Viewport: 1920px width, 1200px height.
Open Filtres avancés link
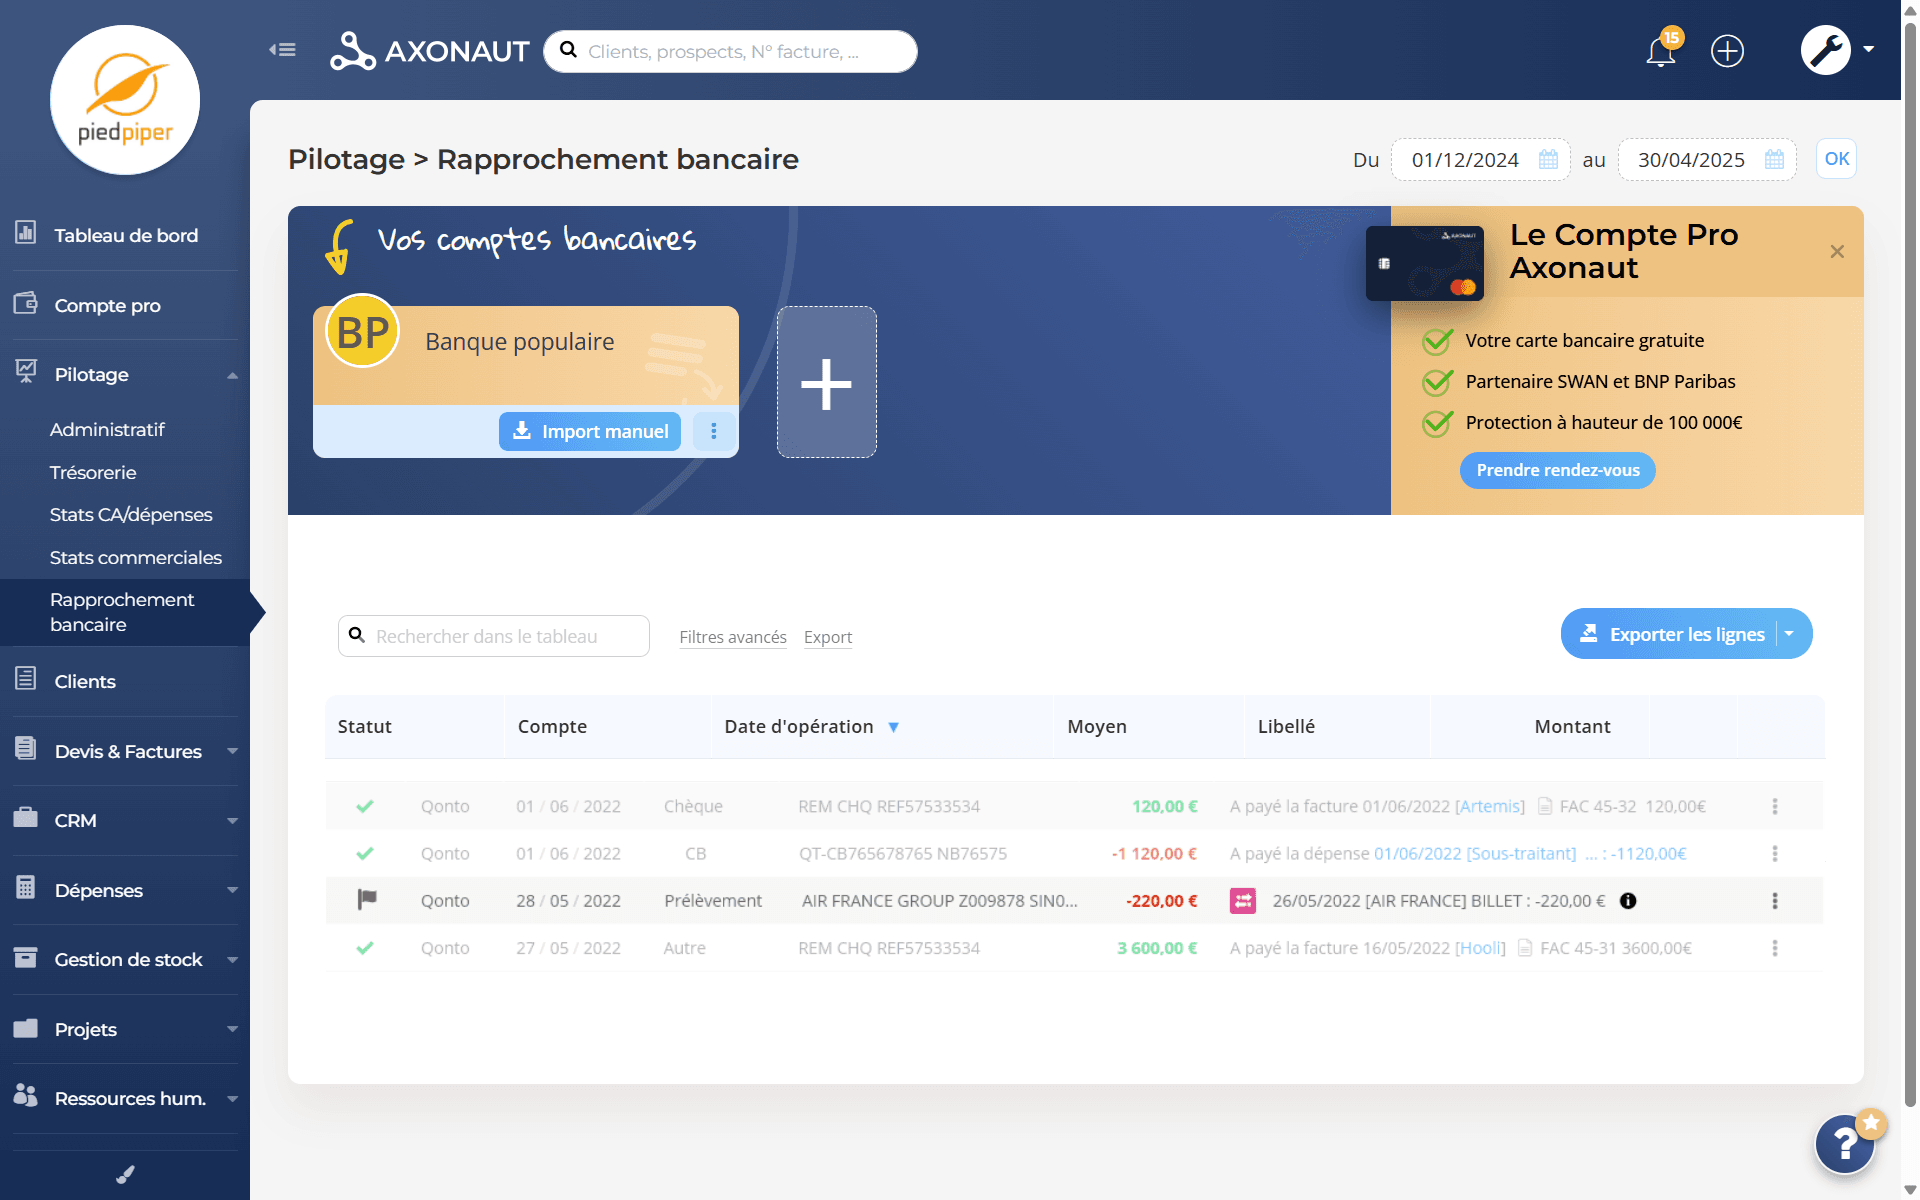pos(732,637)
